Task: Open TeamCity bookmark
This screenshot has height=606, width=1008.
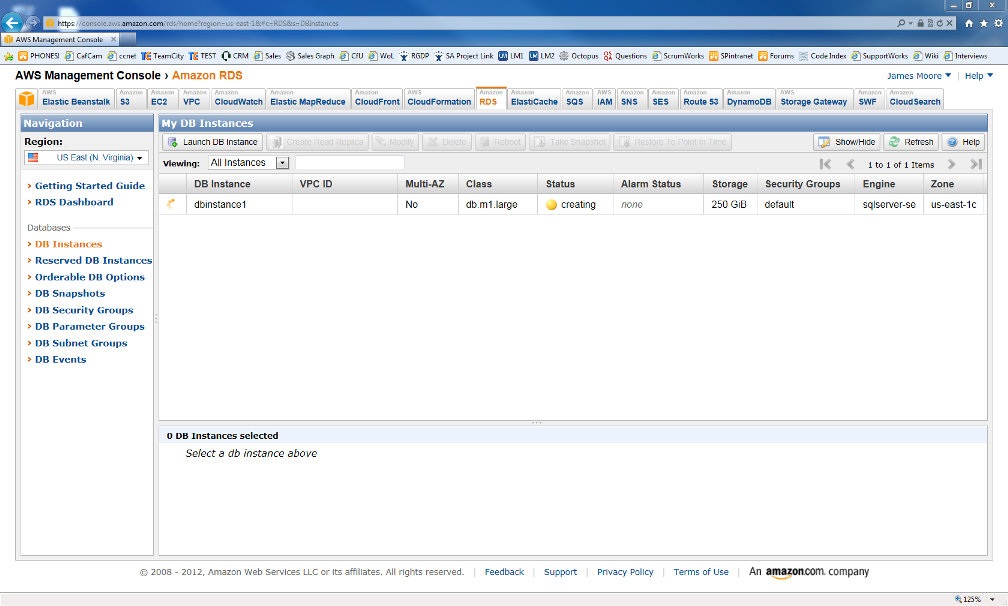Action: [x=162, y=56]
